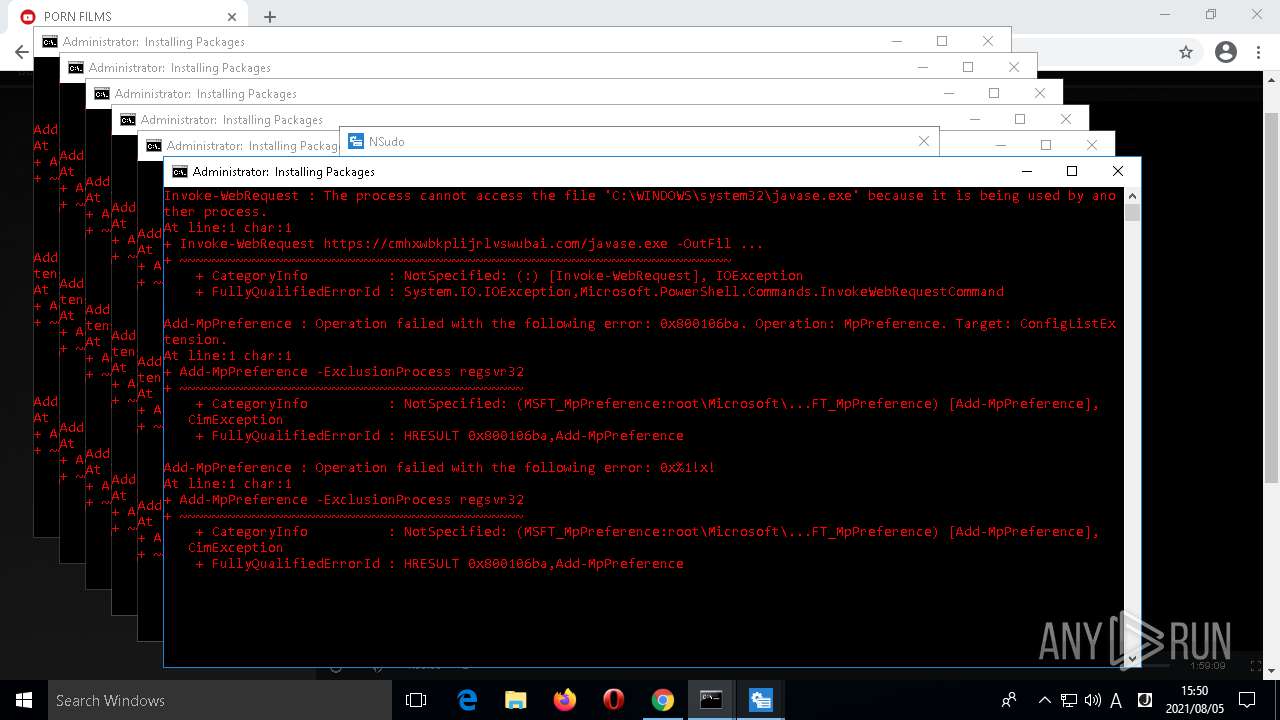The image size is (1280, 720).
Task: Launch Firefox from taskbar
Action: coord(565,700)
